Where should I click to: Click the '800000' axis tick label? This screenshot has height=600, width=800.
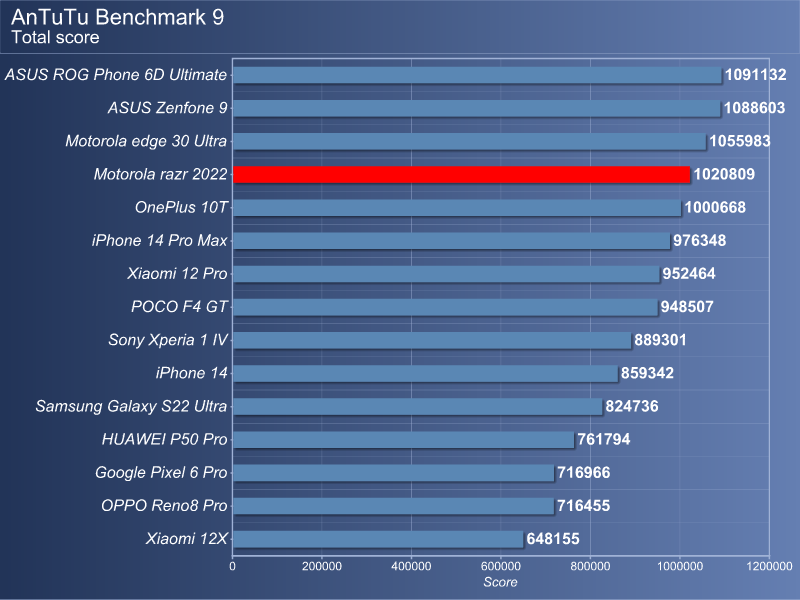(590, 566)
